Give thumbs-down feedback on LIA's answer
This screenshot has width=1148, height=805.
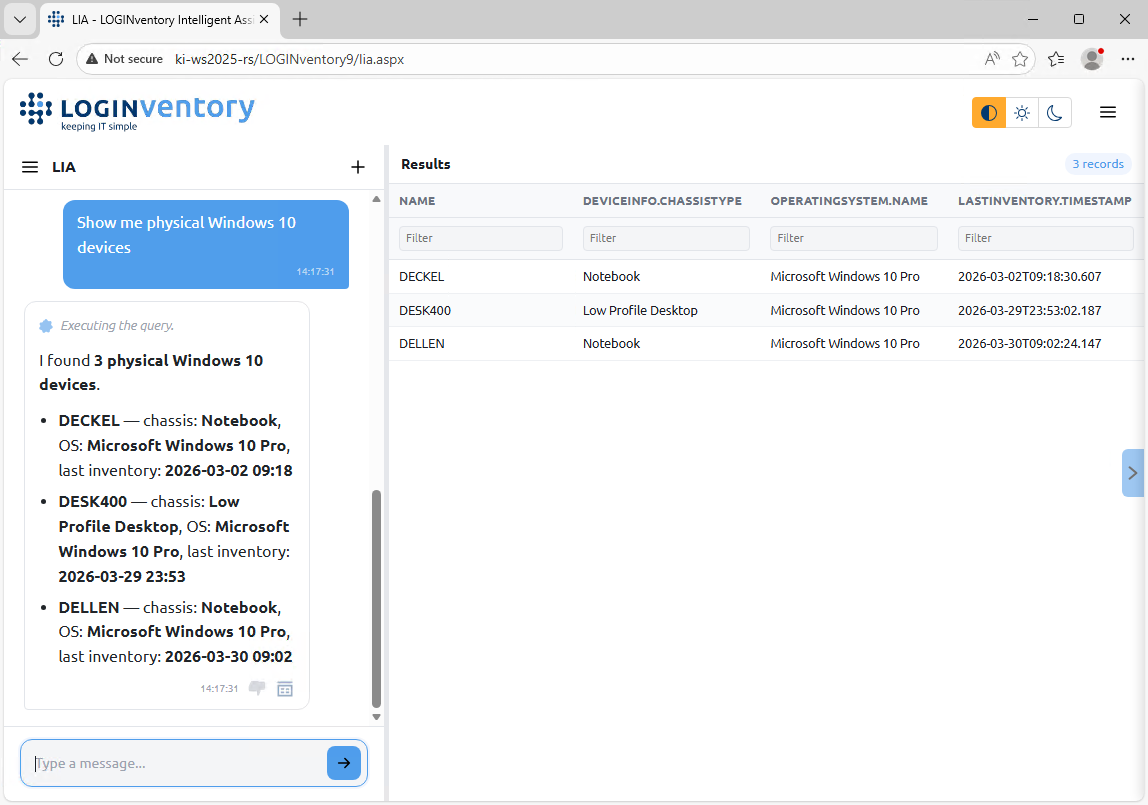257,688
